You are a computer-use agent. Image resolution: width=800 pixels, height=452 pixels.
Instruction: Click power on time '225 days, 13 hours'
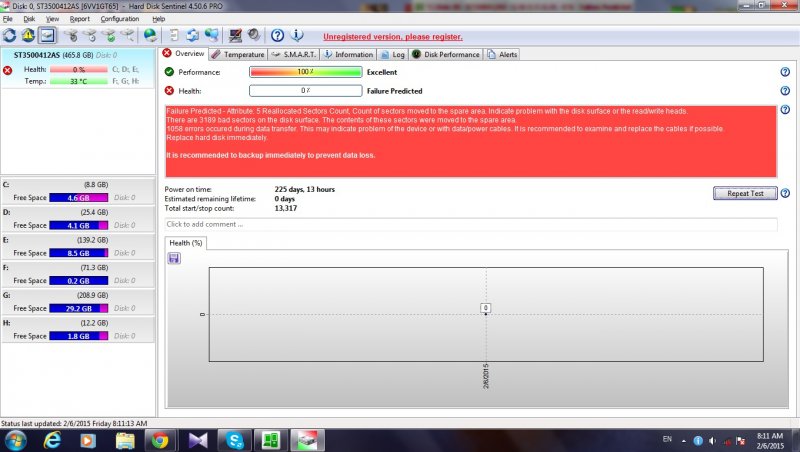[305, 189]
